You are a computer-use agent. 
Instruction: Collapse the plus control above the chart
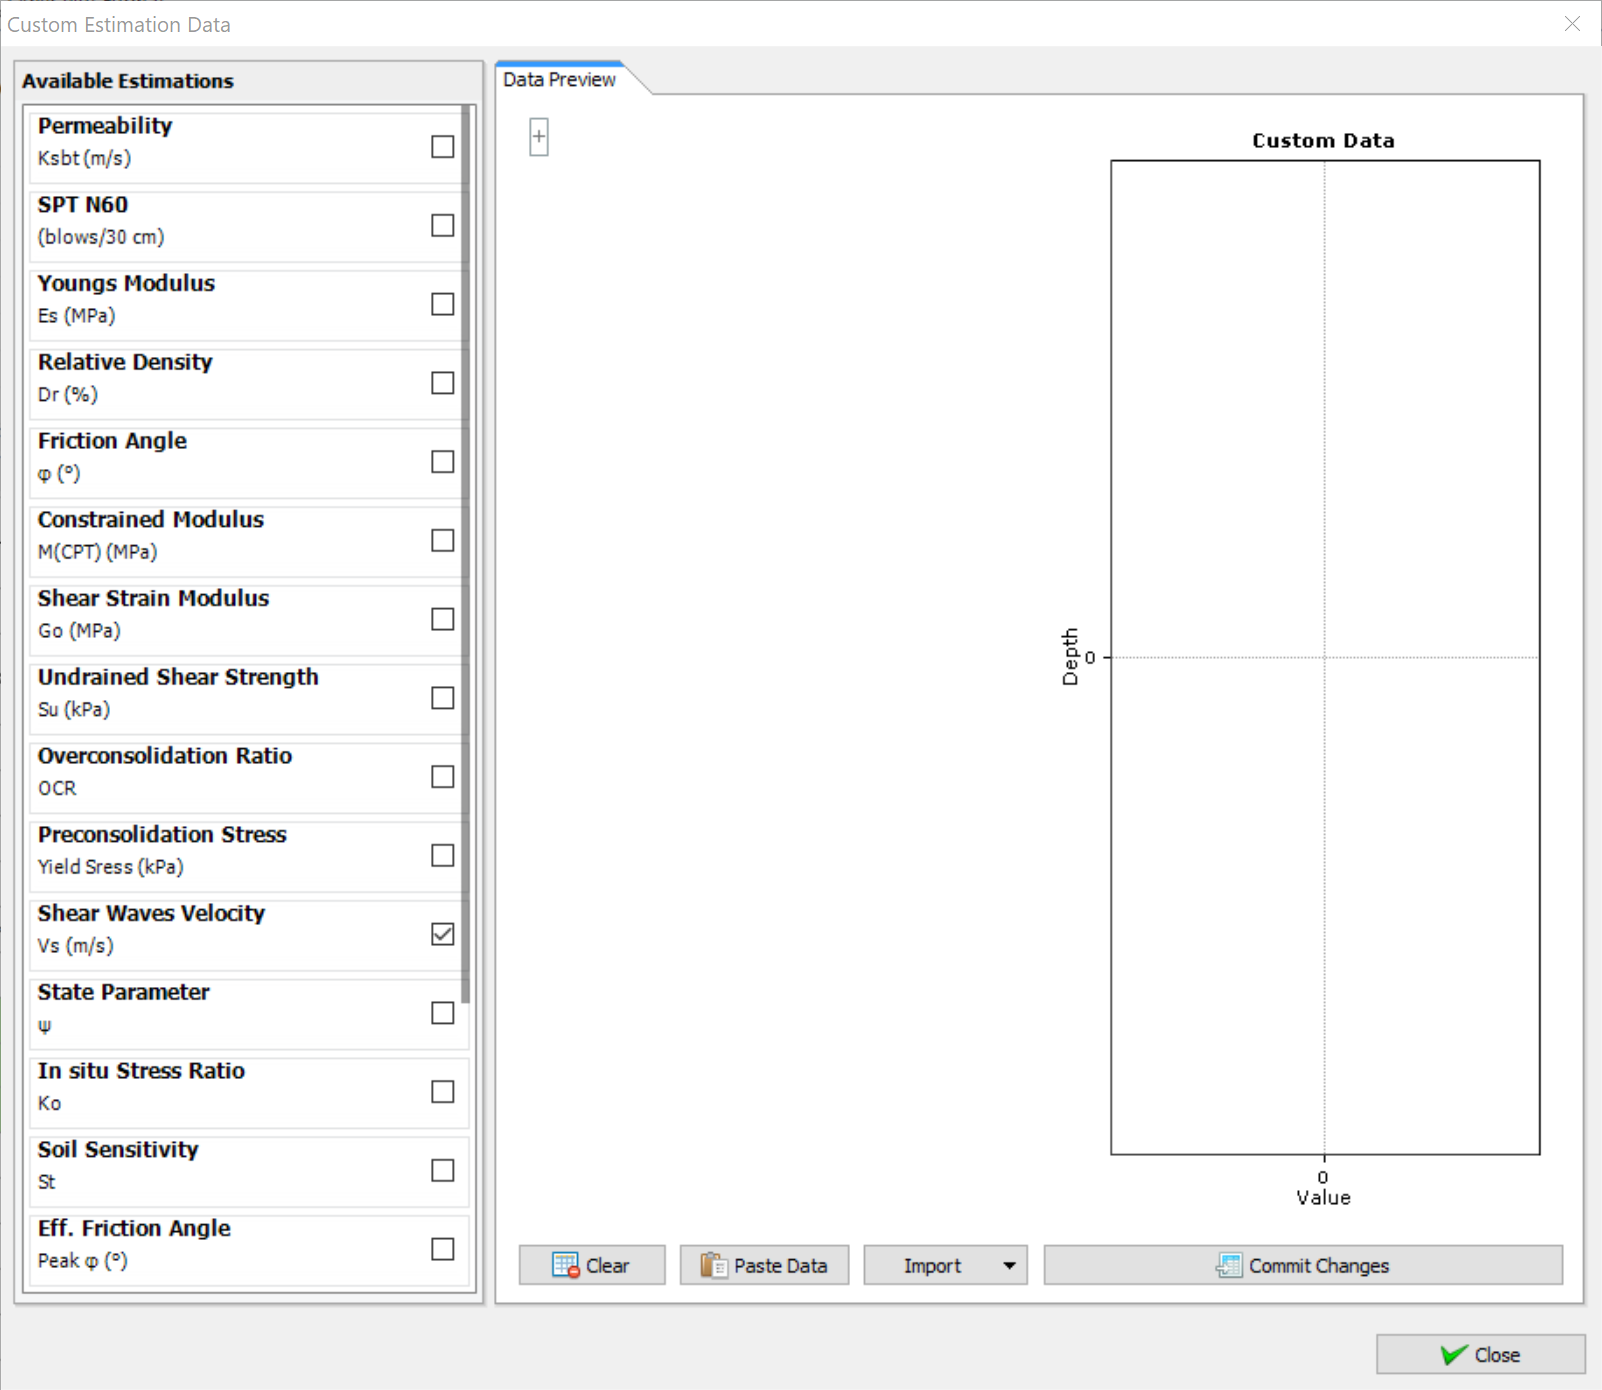pyautogui.click(x=538, y=135)
